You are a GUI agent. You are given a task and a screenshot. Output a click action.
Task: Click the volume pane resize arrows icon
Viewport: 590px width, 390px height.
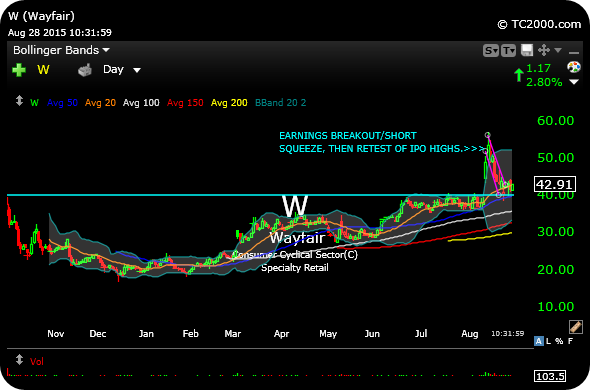[19, 360]
